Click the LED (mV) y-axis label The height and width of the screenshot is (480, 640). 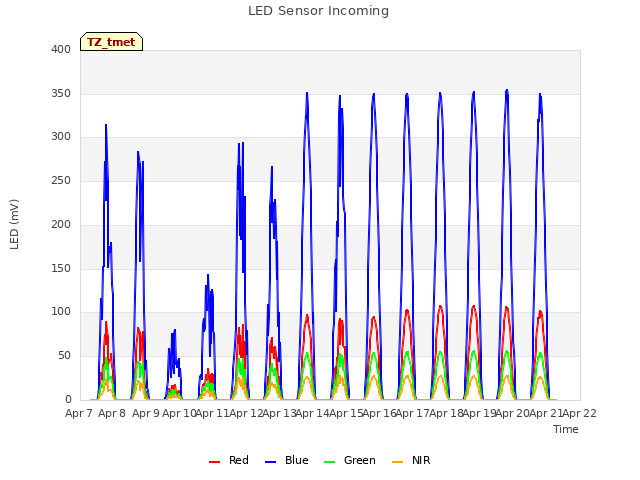[x=14, y=224]
